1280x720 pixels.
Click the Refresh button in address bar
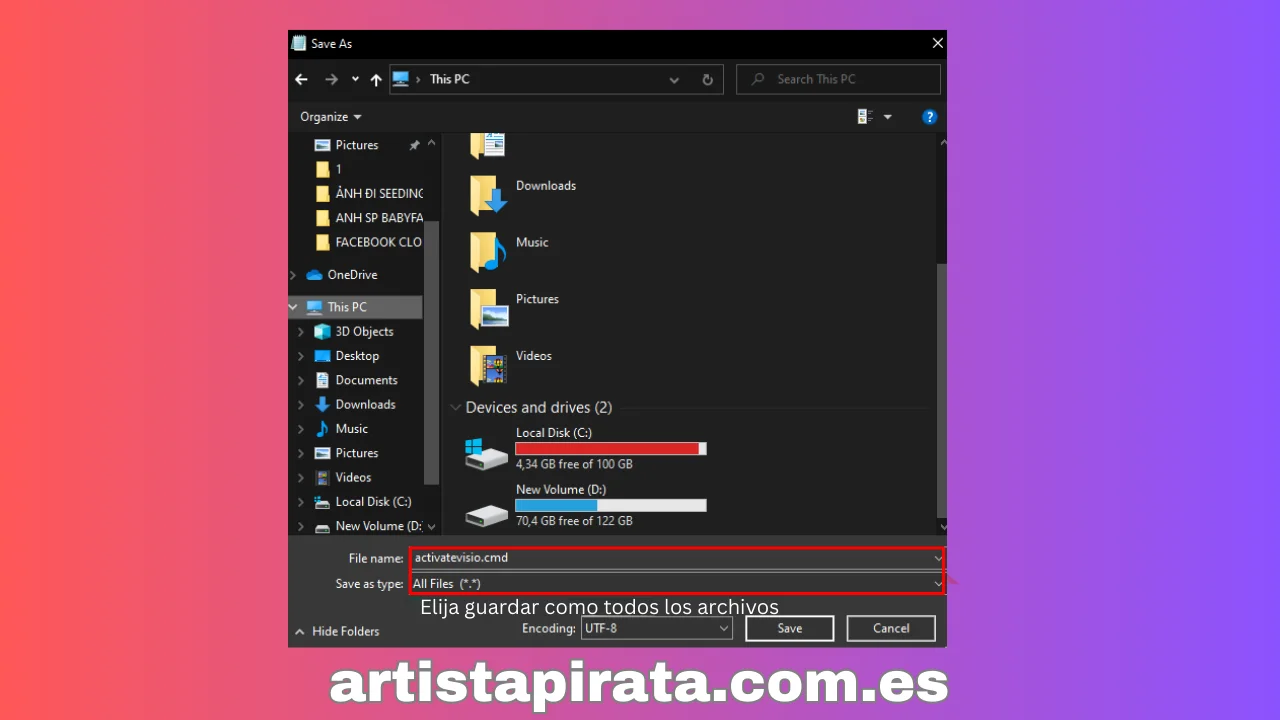click(x=707, y=80)
